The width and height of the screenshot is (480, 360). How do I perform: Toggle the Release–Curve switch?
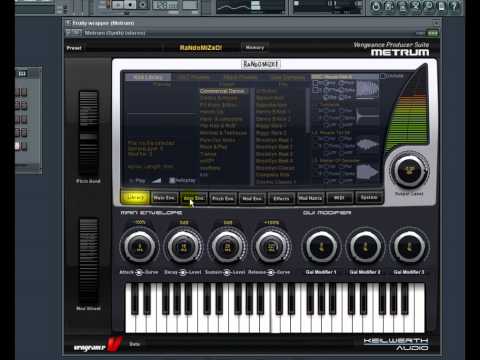pyautogui.click(x=271, y=272)
